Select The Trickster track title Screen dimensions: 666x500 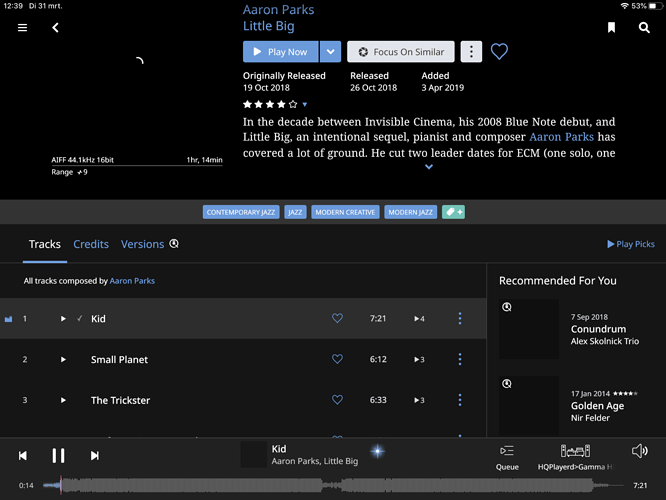pos(120,400)
